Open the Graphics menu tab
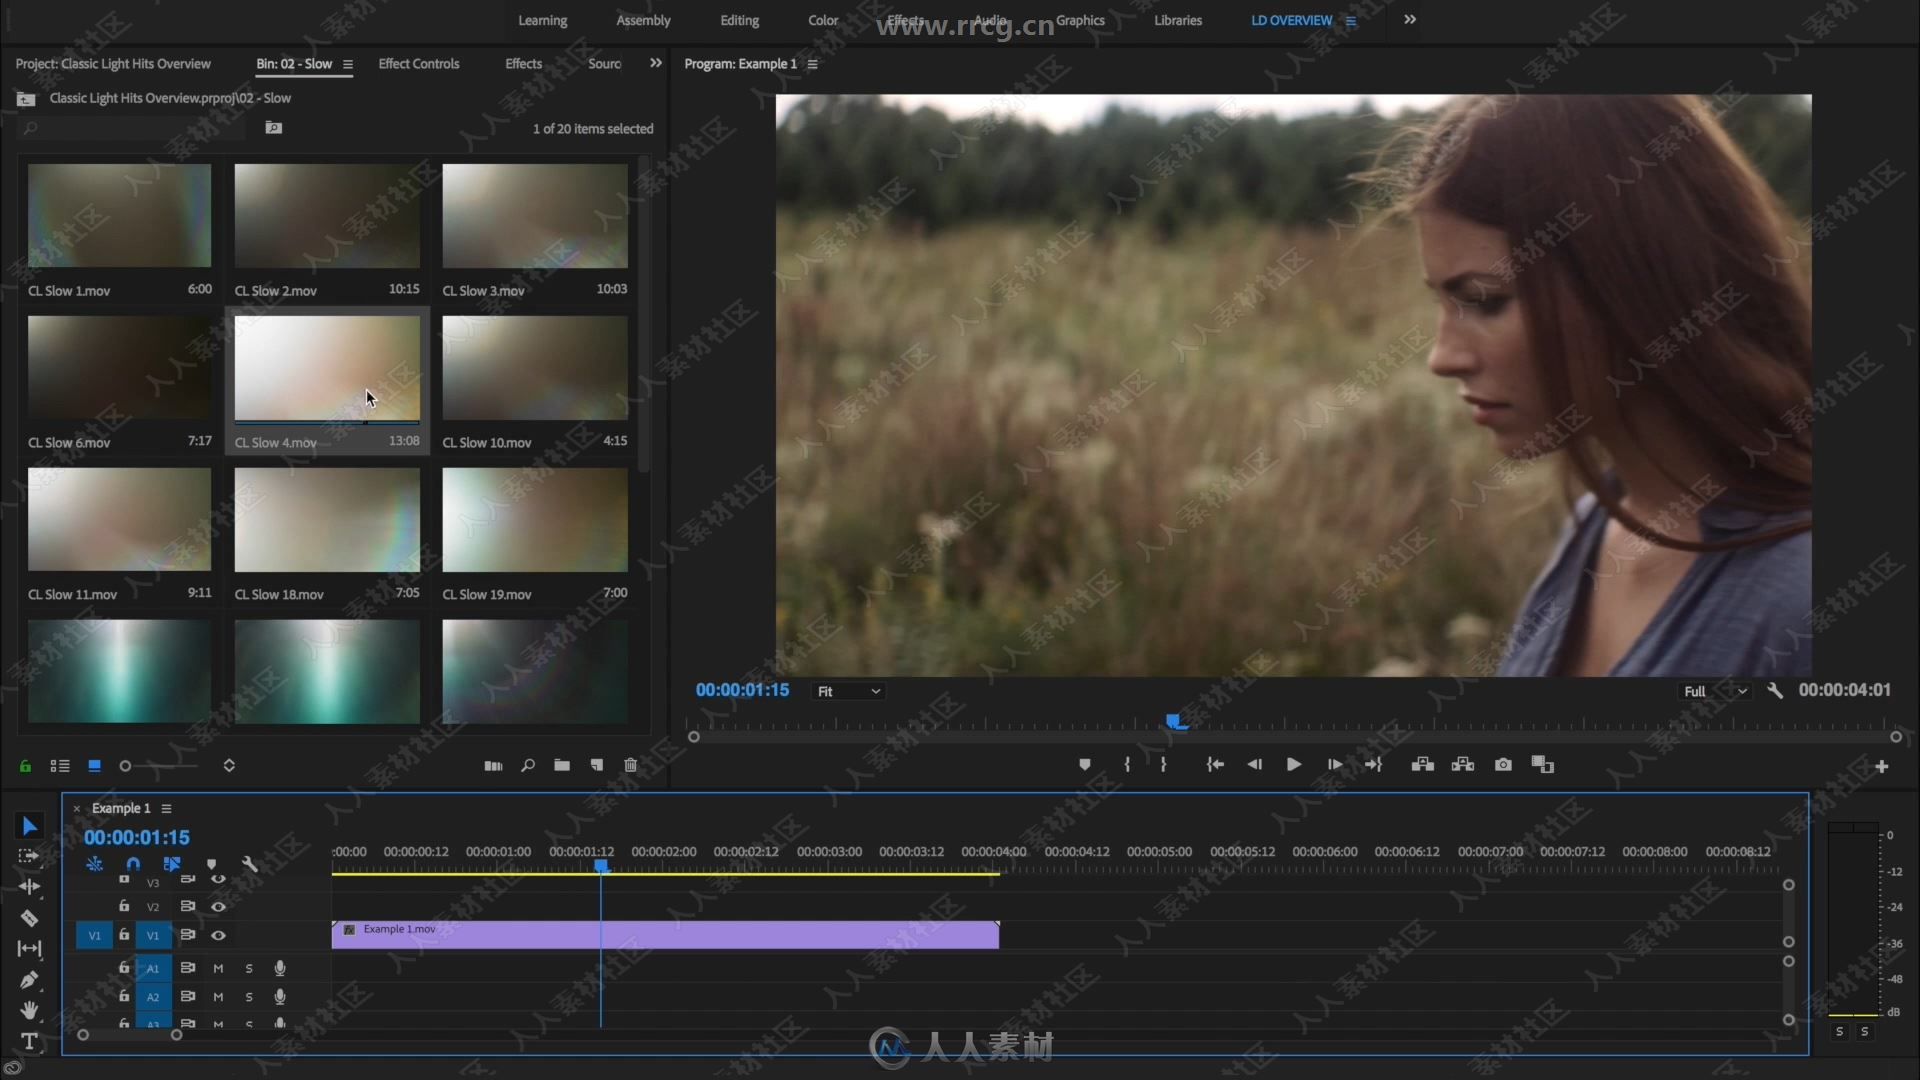 pyautogui.click(x=1080, y=18)
